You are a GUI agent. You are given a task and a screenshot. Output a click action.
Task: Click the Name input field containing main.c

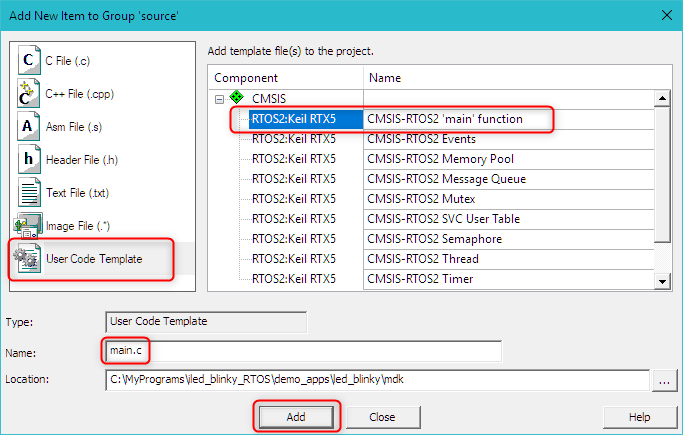point(304,351)
